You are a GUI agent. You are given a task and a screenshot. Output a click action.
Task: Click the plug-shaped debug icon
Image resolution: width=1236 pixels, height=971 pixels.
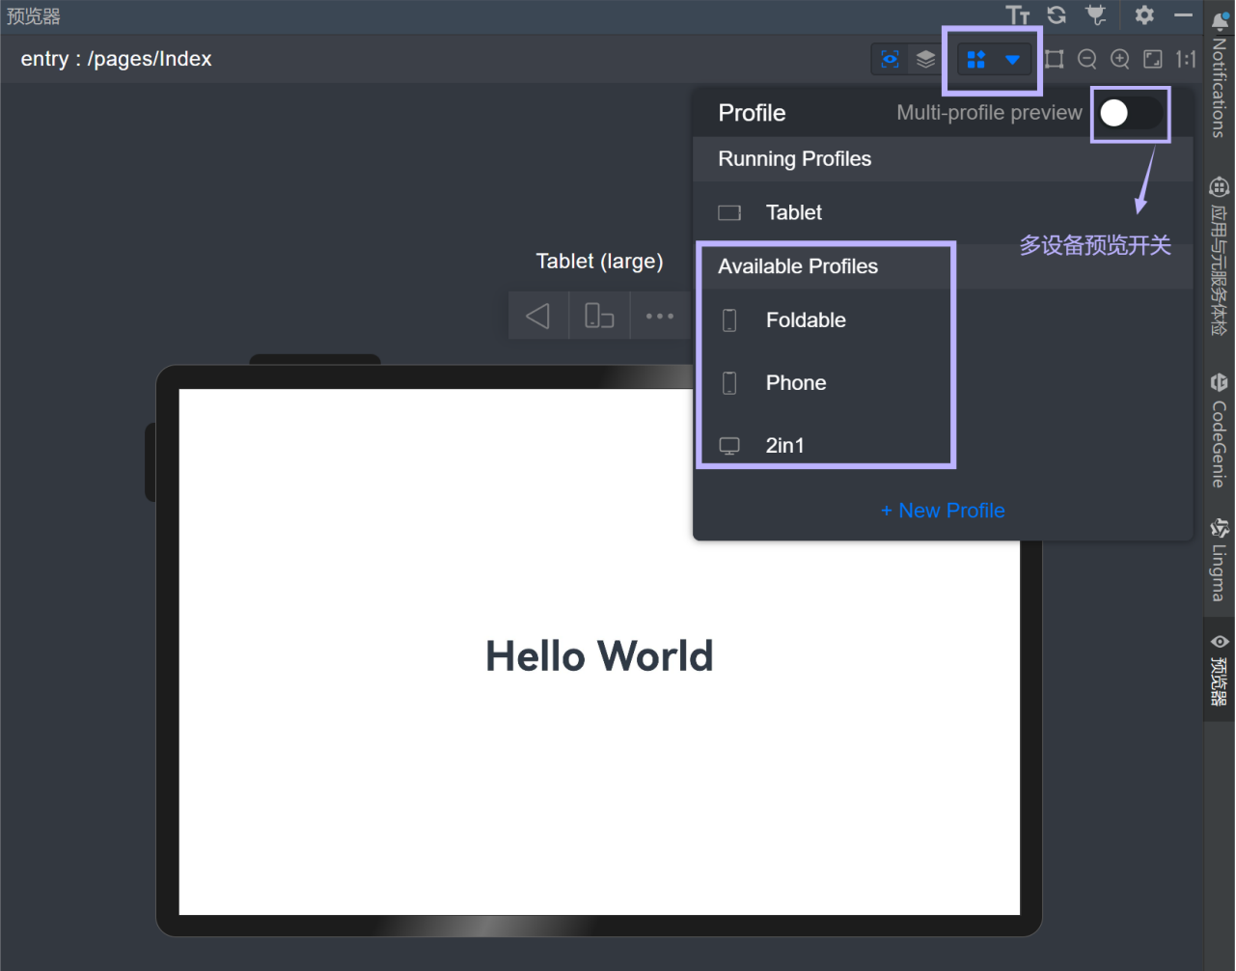pos(1096,15)
